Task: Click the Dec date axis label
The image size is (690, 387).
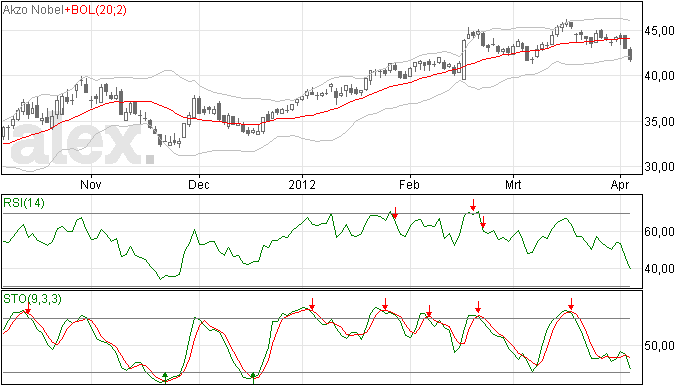Action: point(198,184)
